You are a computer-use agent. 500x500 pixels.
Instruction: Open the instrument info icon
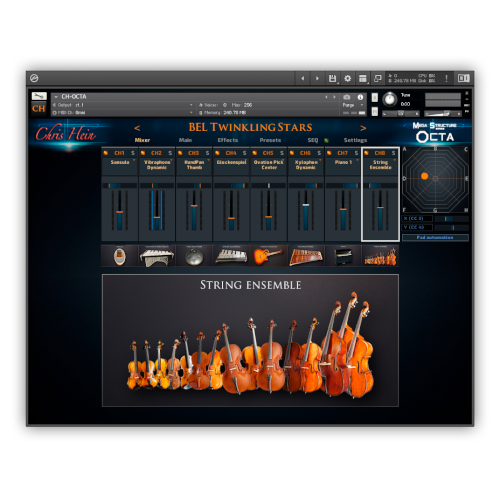(x=360, y=97)
